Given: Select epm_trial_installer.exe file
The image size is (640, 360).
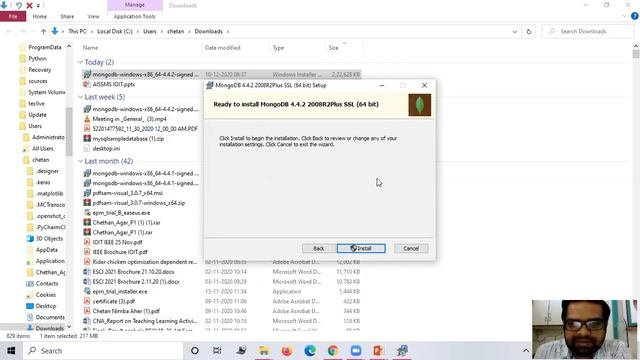Looking at the screenshot, I should (120, 291).
